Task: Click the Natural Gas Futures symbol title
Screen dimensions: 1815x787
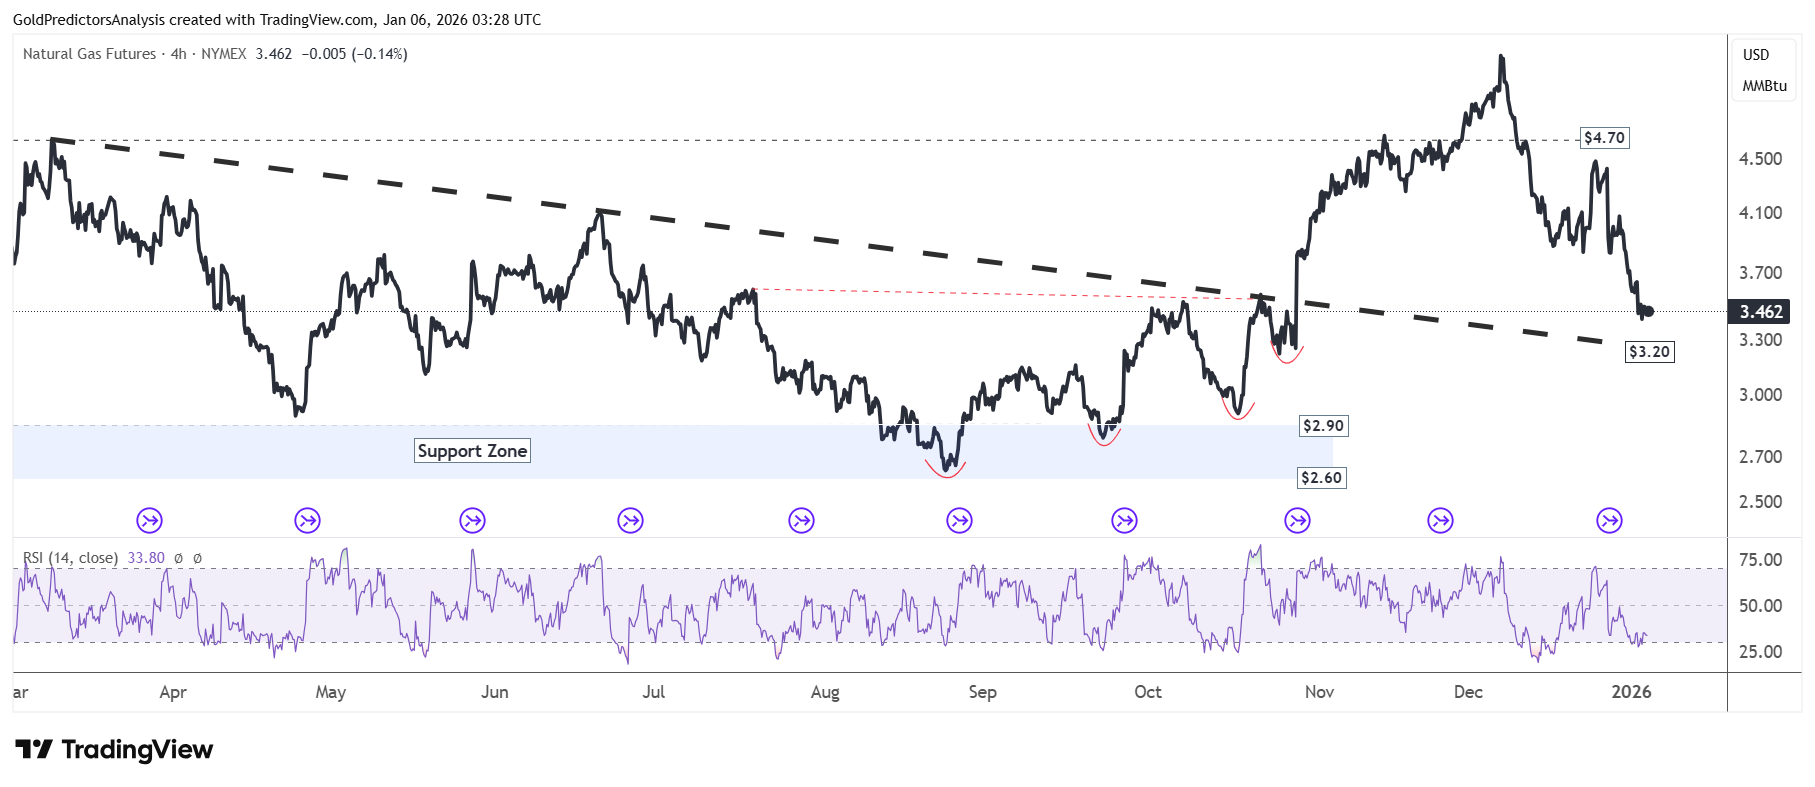Action: (89, 54)
